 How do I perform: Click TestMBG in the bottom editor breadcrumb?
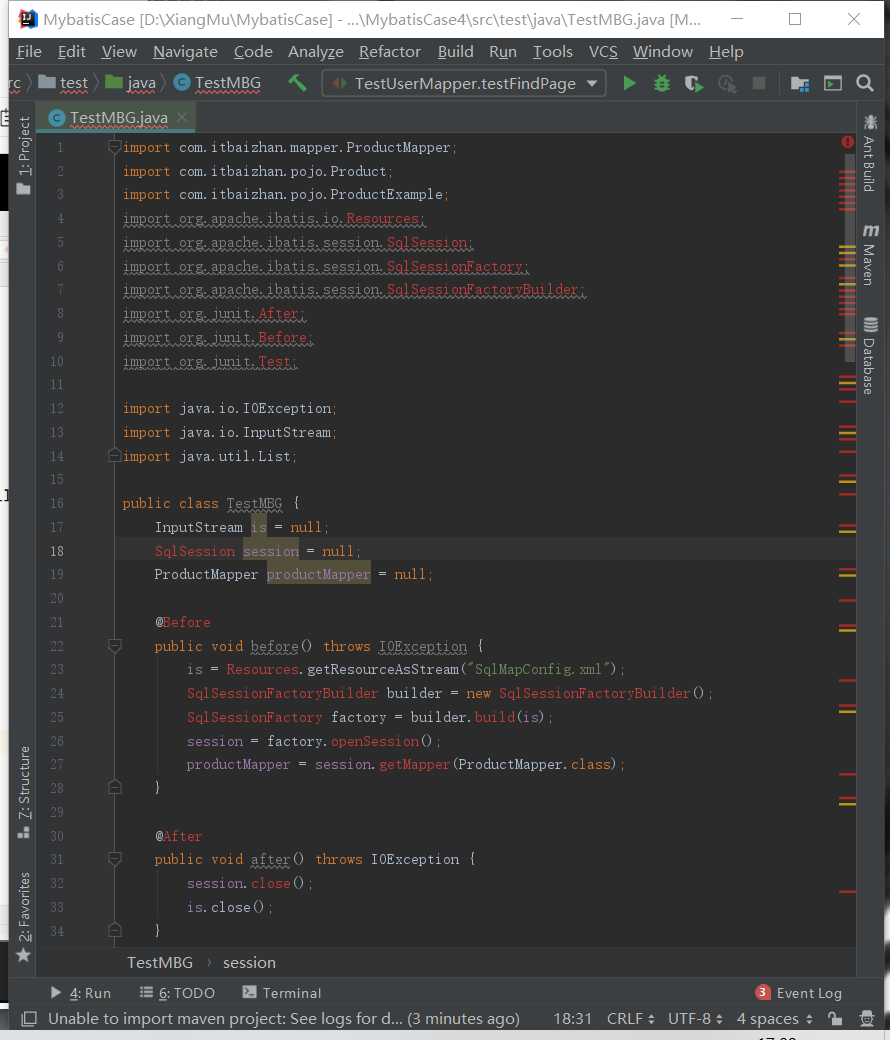[x=160, y=962]
